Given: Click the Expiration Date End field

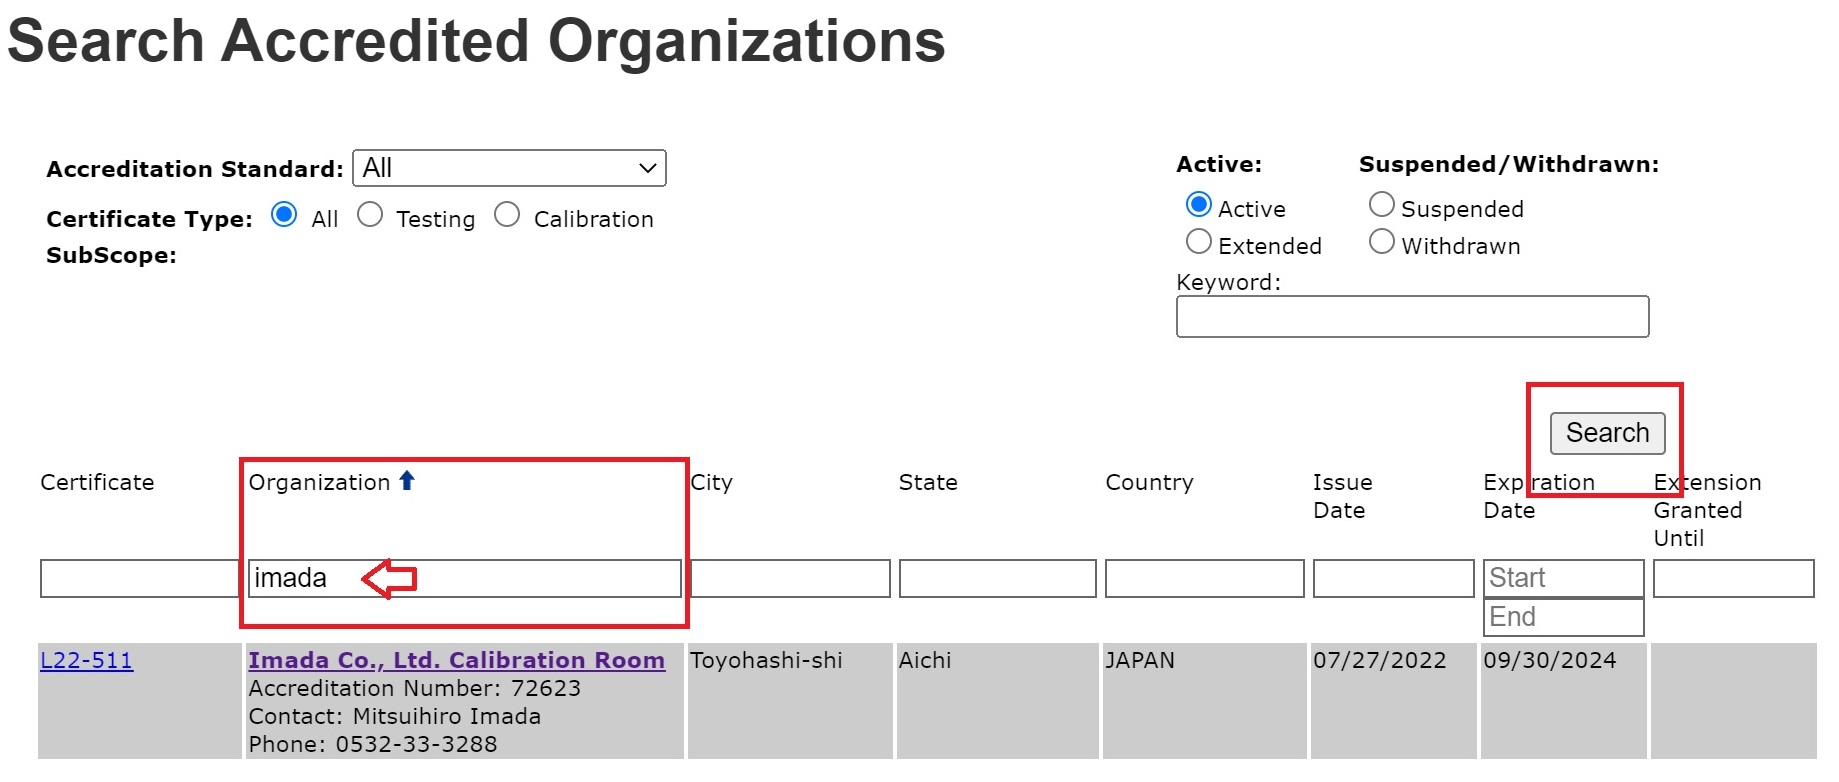Looking at the screenshot, I should point(1563,617).
